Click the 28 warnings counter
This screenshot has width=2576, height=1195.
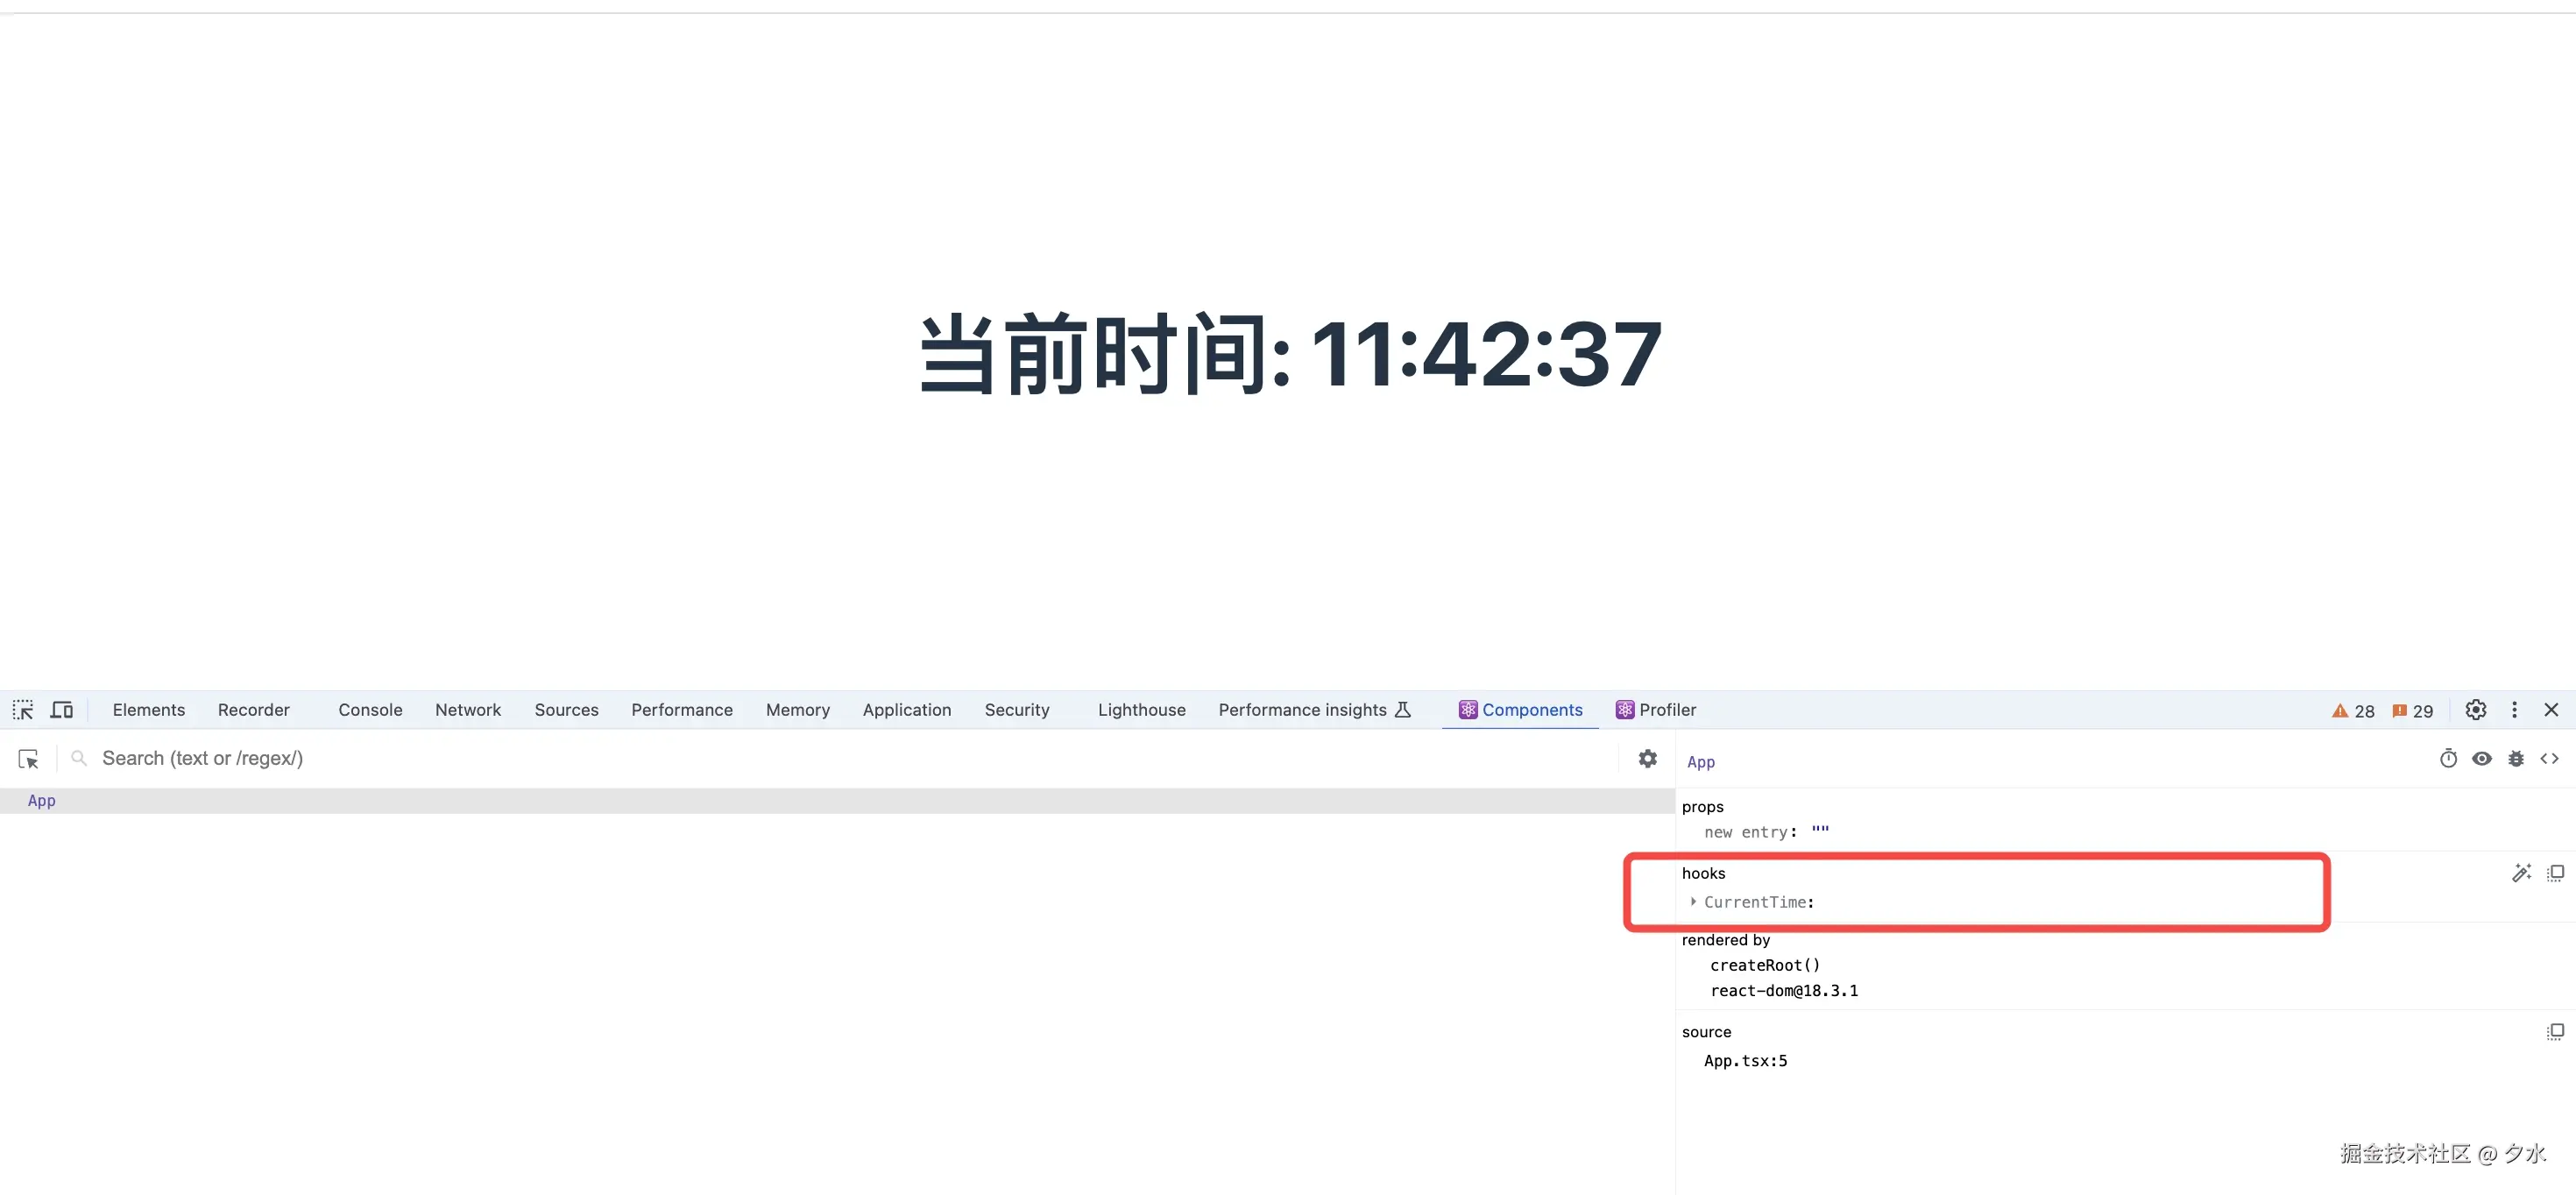(2353, 711)
